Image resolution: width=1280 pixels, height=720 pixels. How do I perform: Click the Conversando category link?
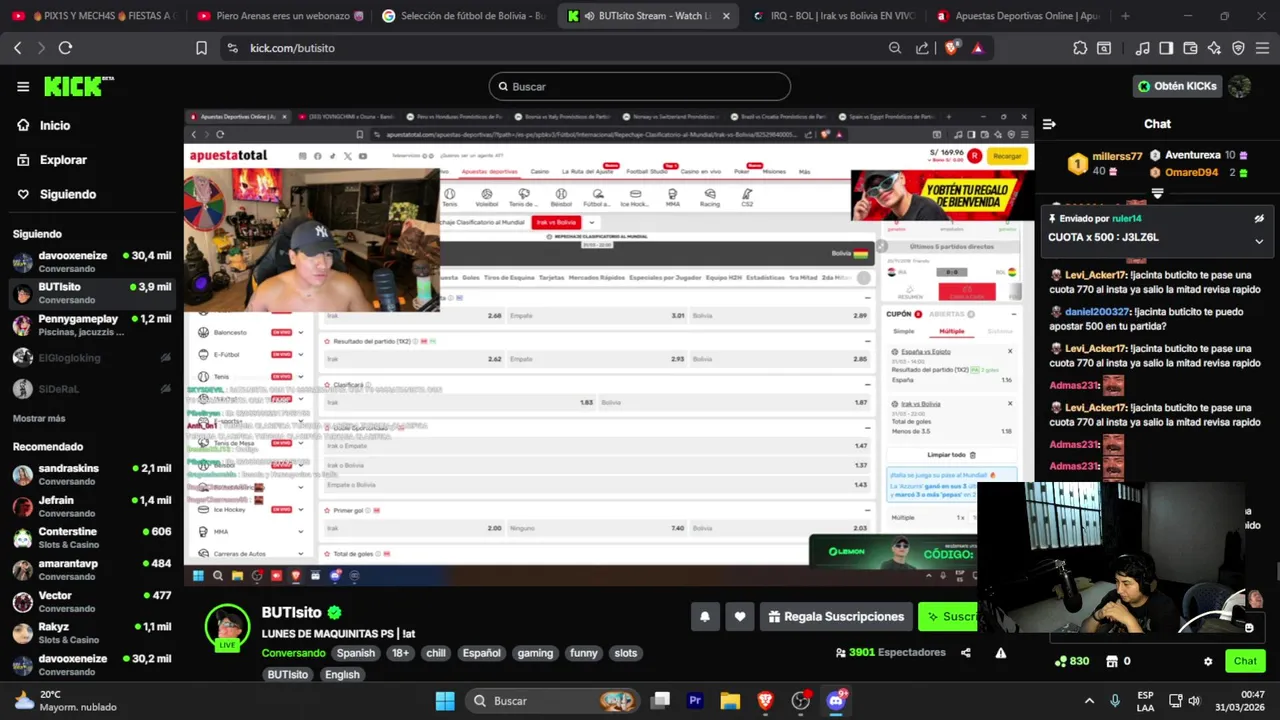click(293, 653)
